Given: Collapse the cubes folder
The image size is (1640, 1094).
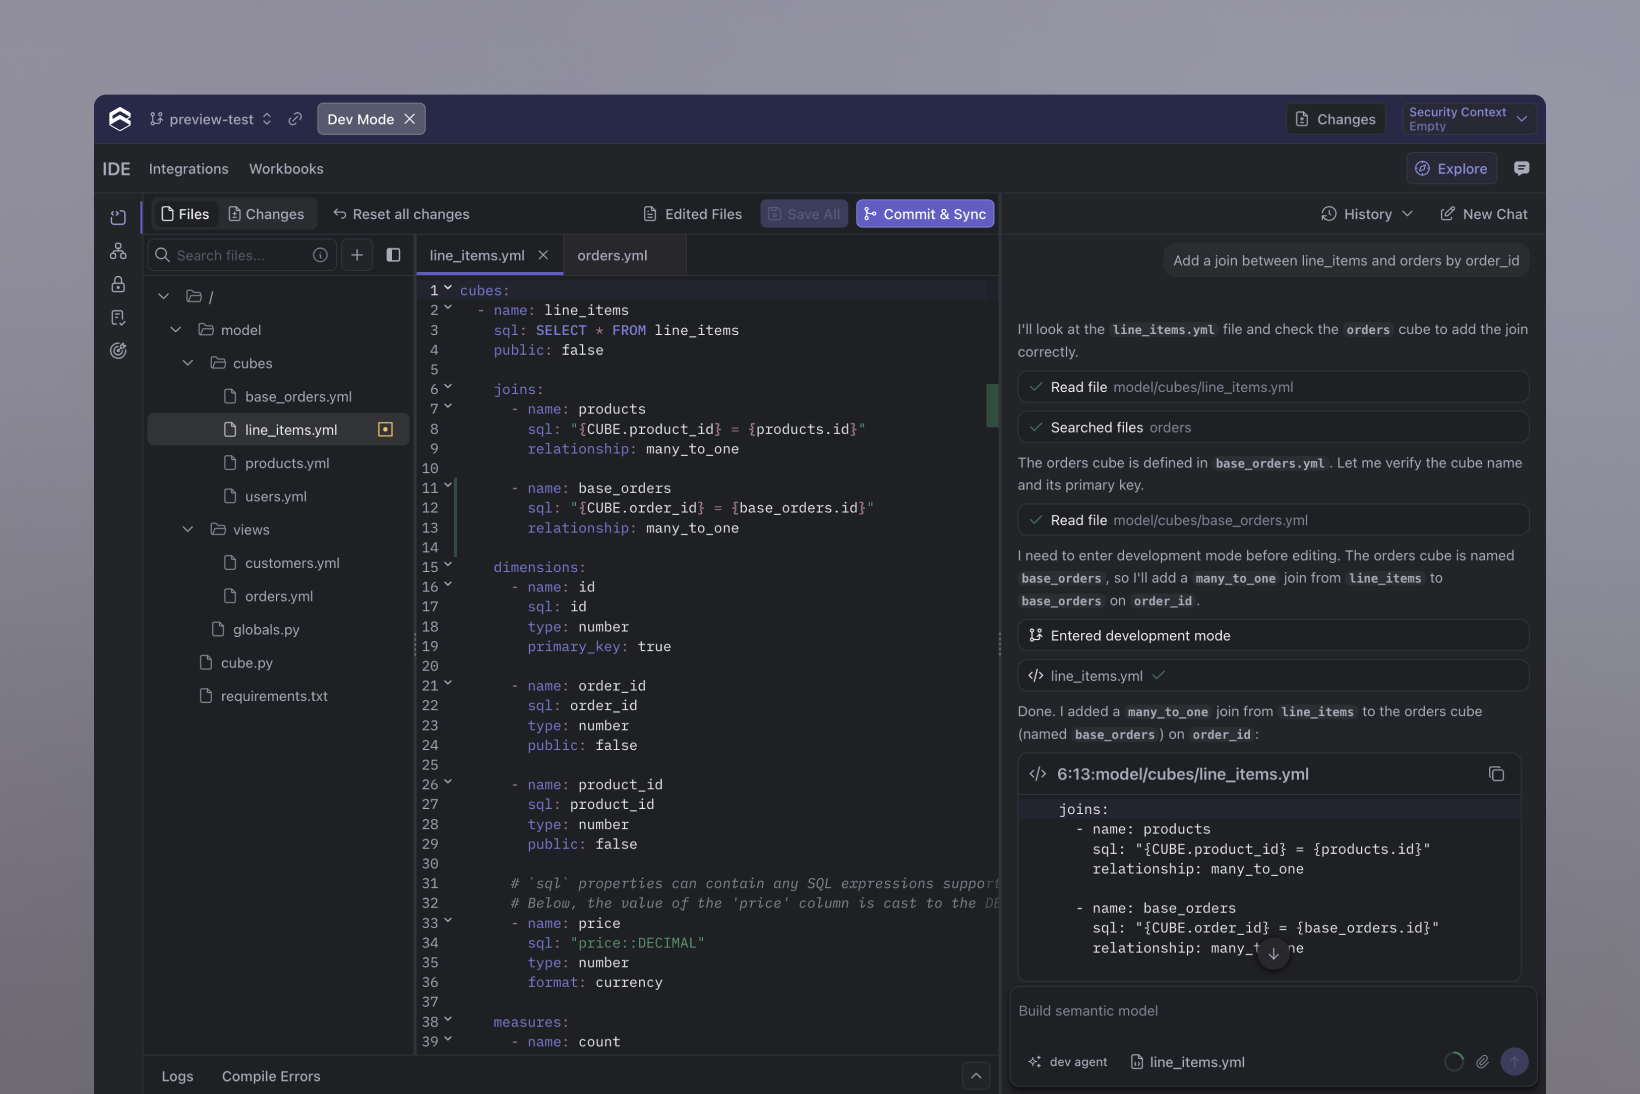Looking at the screenshot, I should [x=188, y=363].
